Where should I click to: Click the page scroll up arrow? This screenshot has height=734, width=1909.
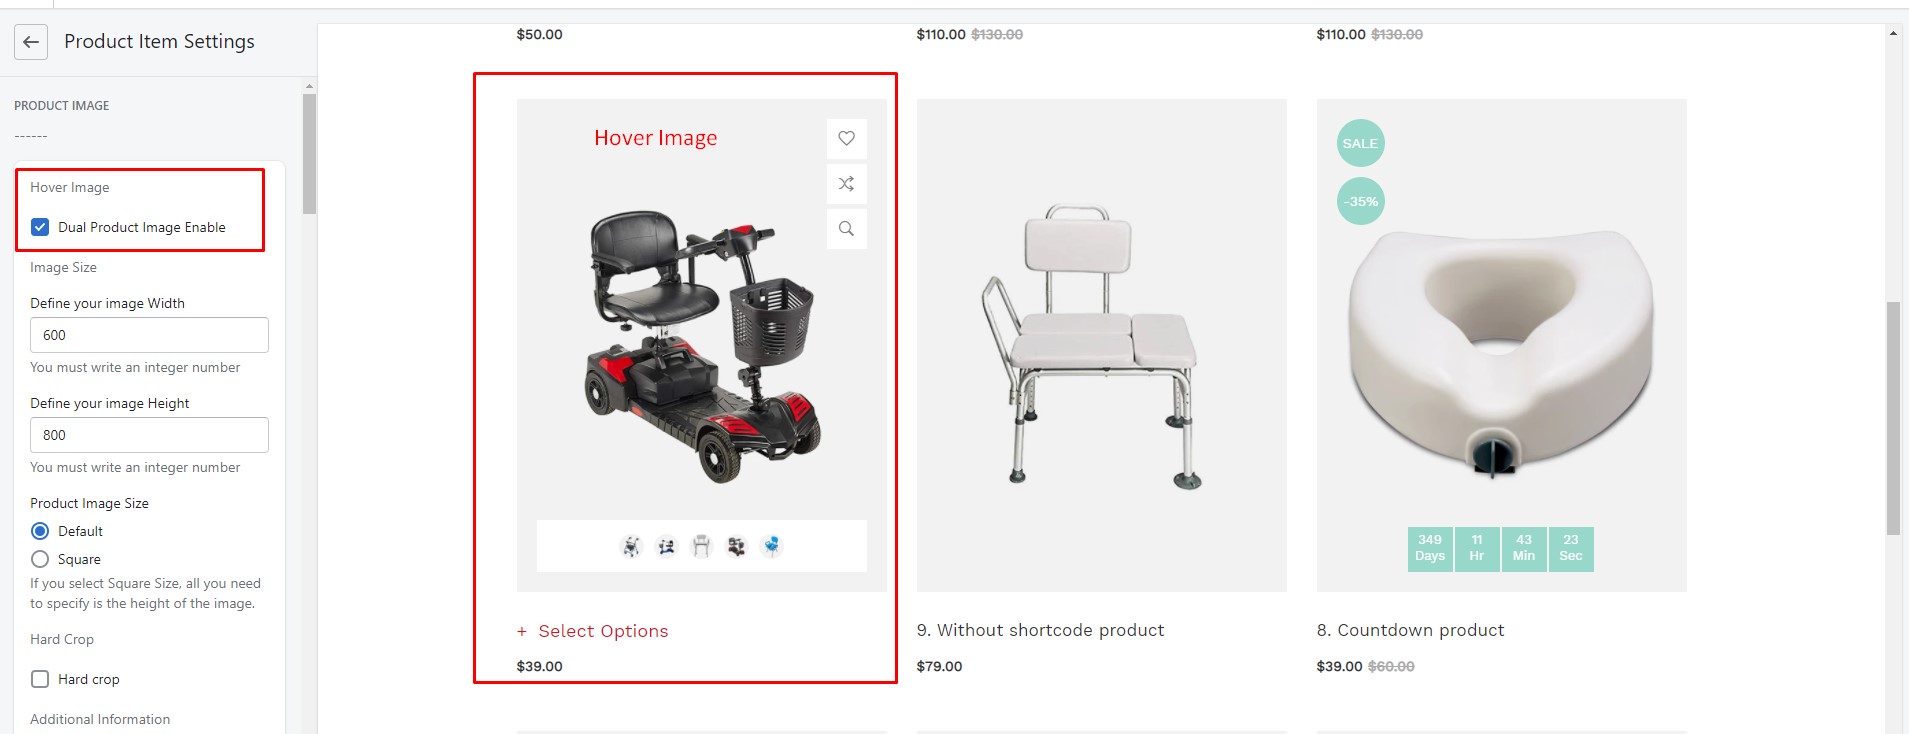[x=1893, y=33]
